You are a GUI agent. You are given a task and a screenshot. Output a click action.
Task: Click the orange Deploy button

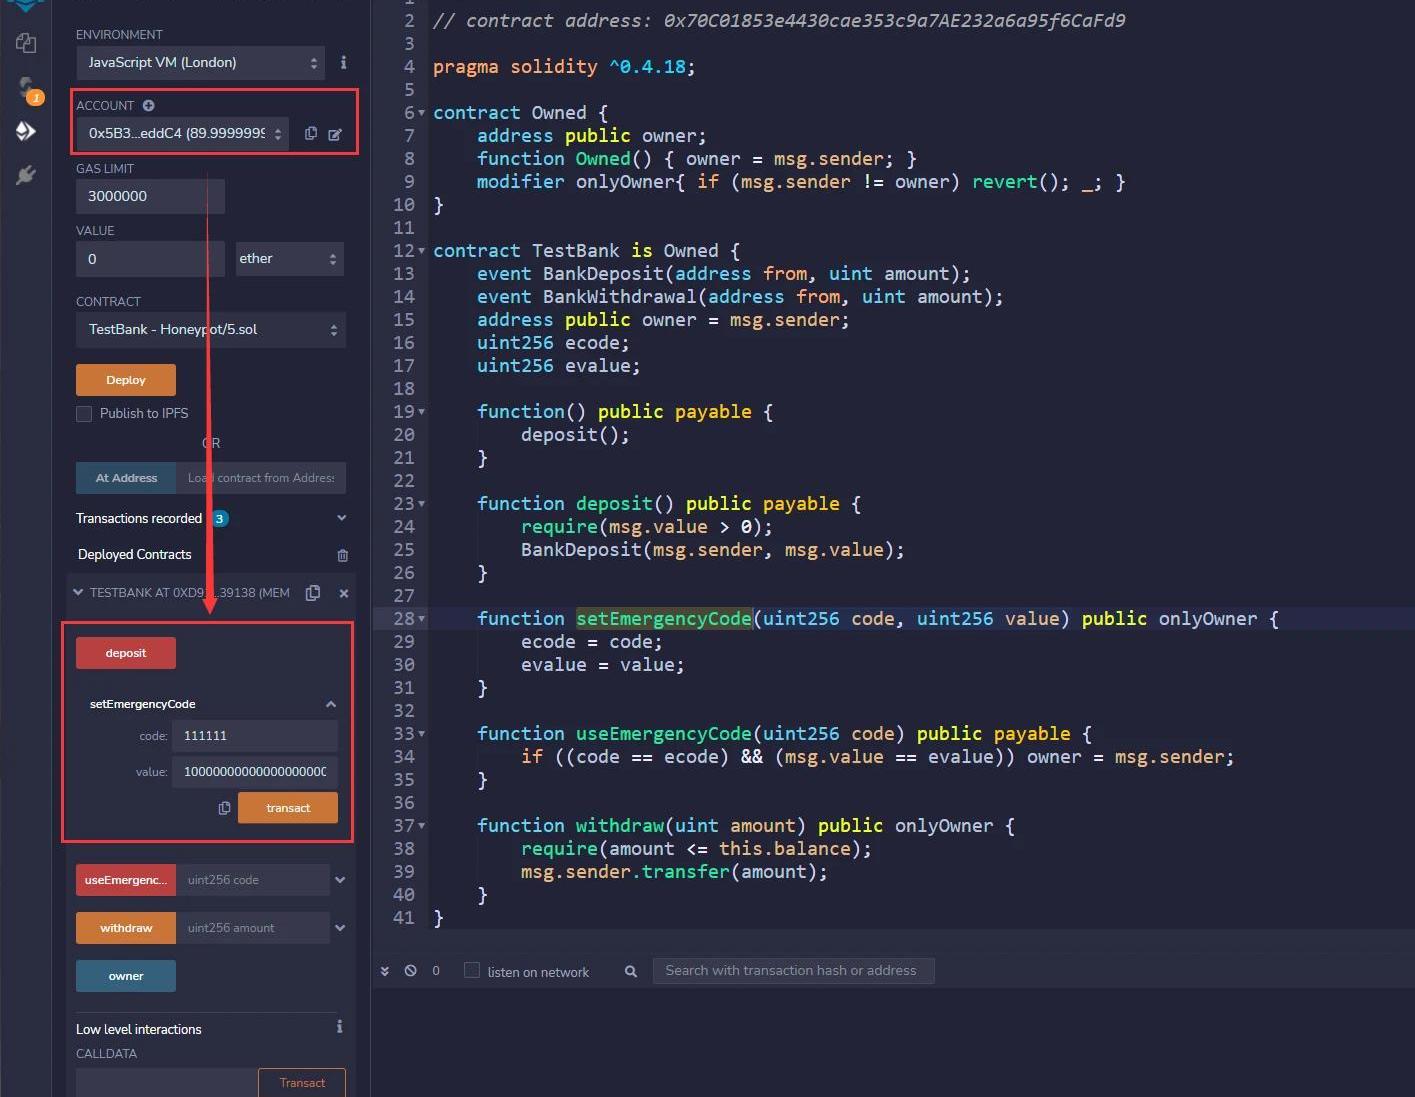pyautogui.click(x=126, y=380)
